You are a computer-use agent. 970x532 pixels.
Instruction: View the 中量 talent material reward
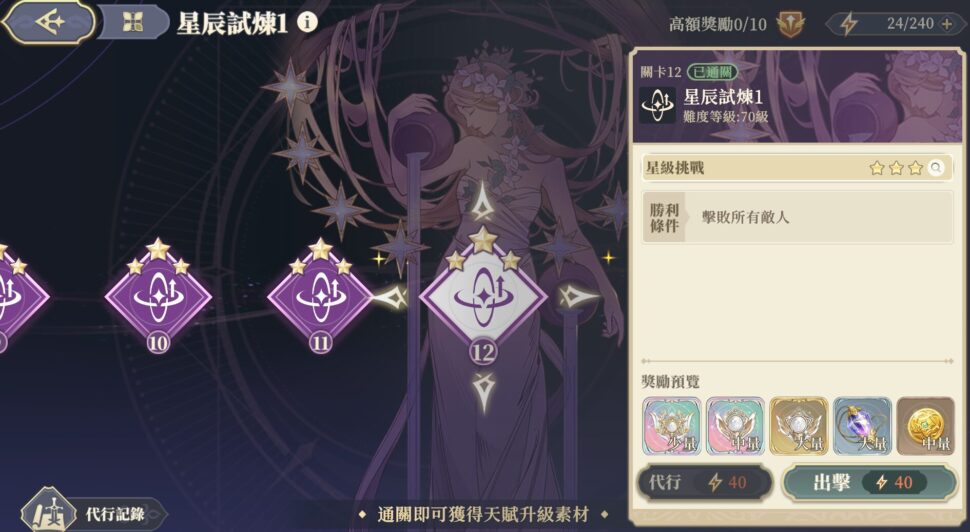click(x=736, y=426)
